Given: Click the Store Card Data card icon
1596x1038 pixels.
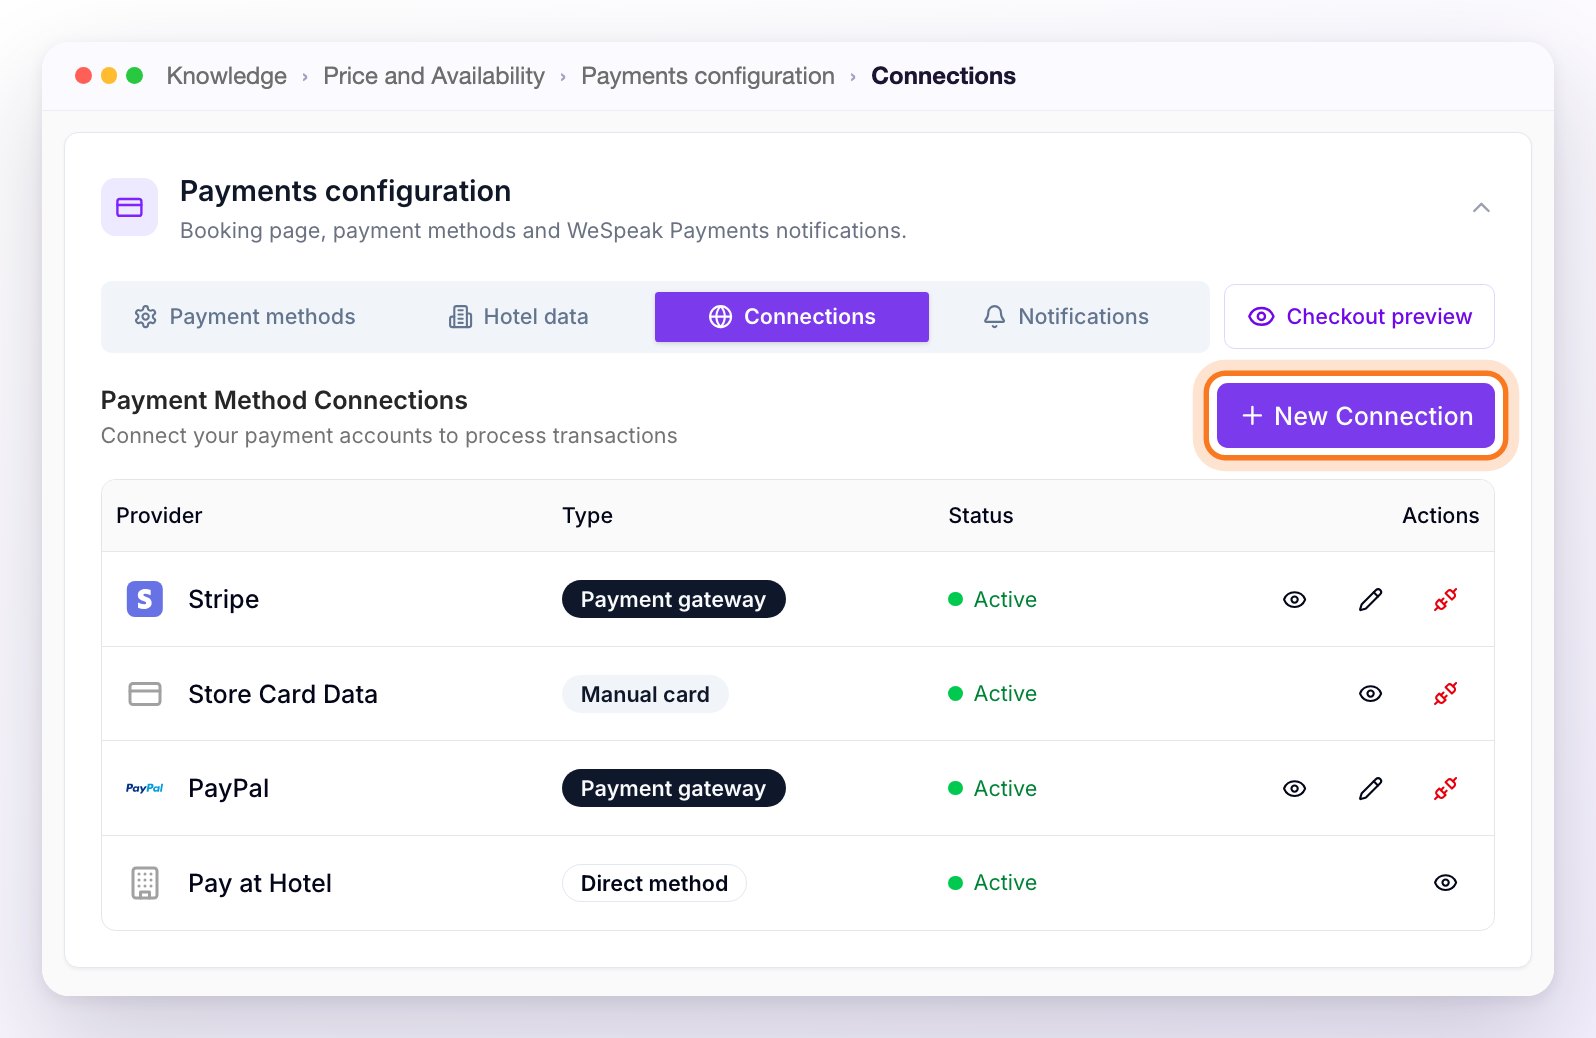Looking at the screenshot, I should point(144,694).
